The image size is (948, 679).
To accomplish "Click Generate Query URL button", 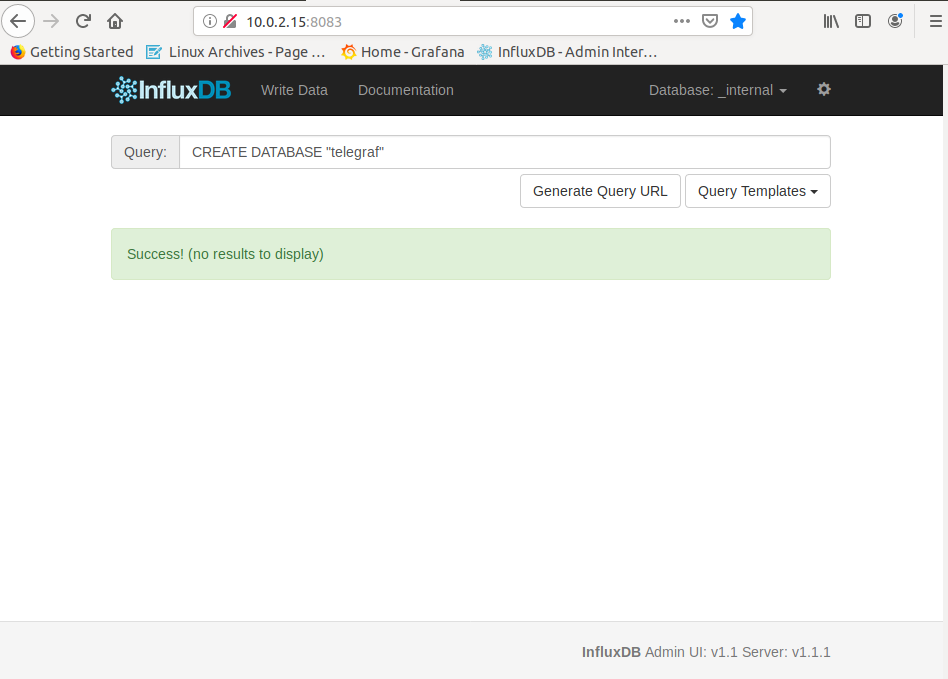I will (600, 191).
